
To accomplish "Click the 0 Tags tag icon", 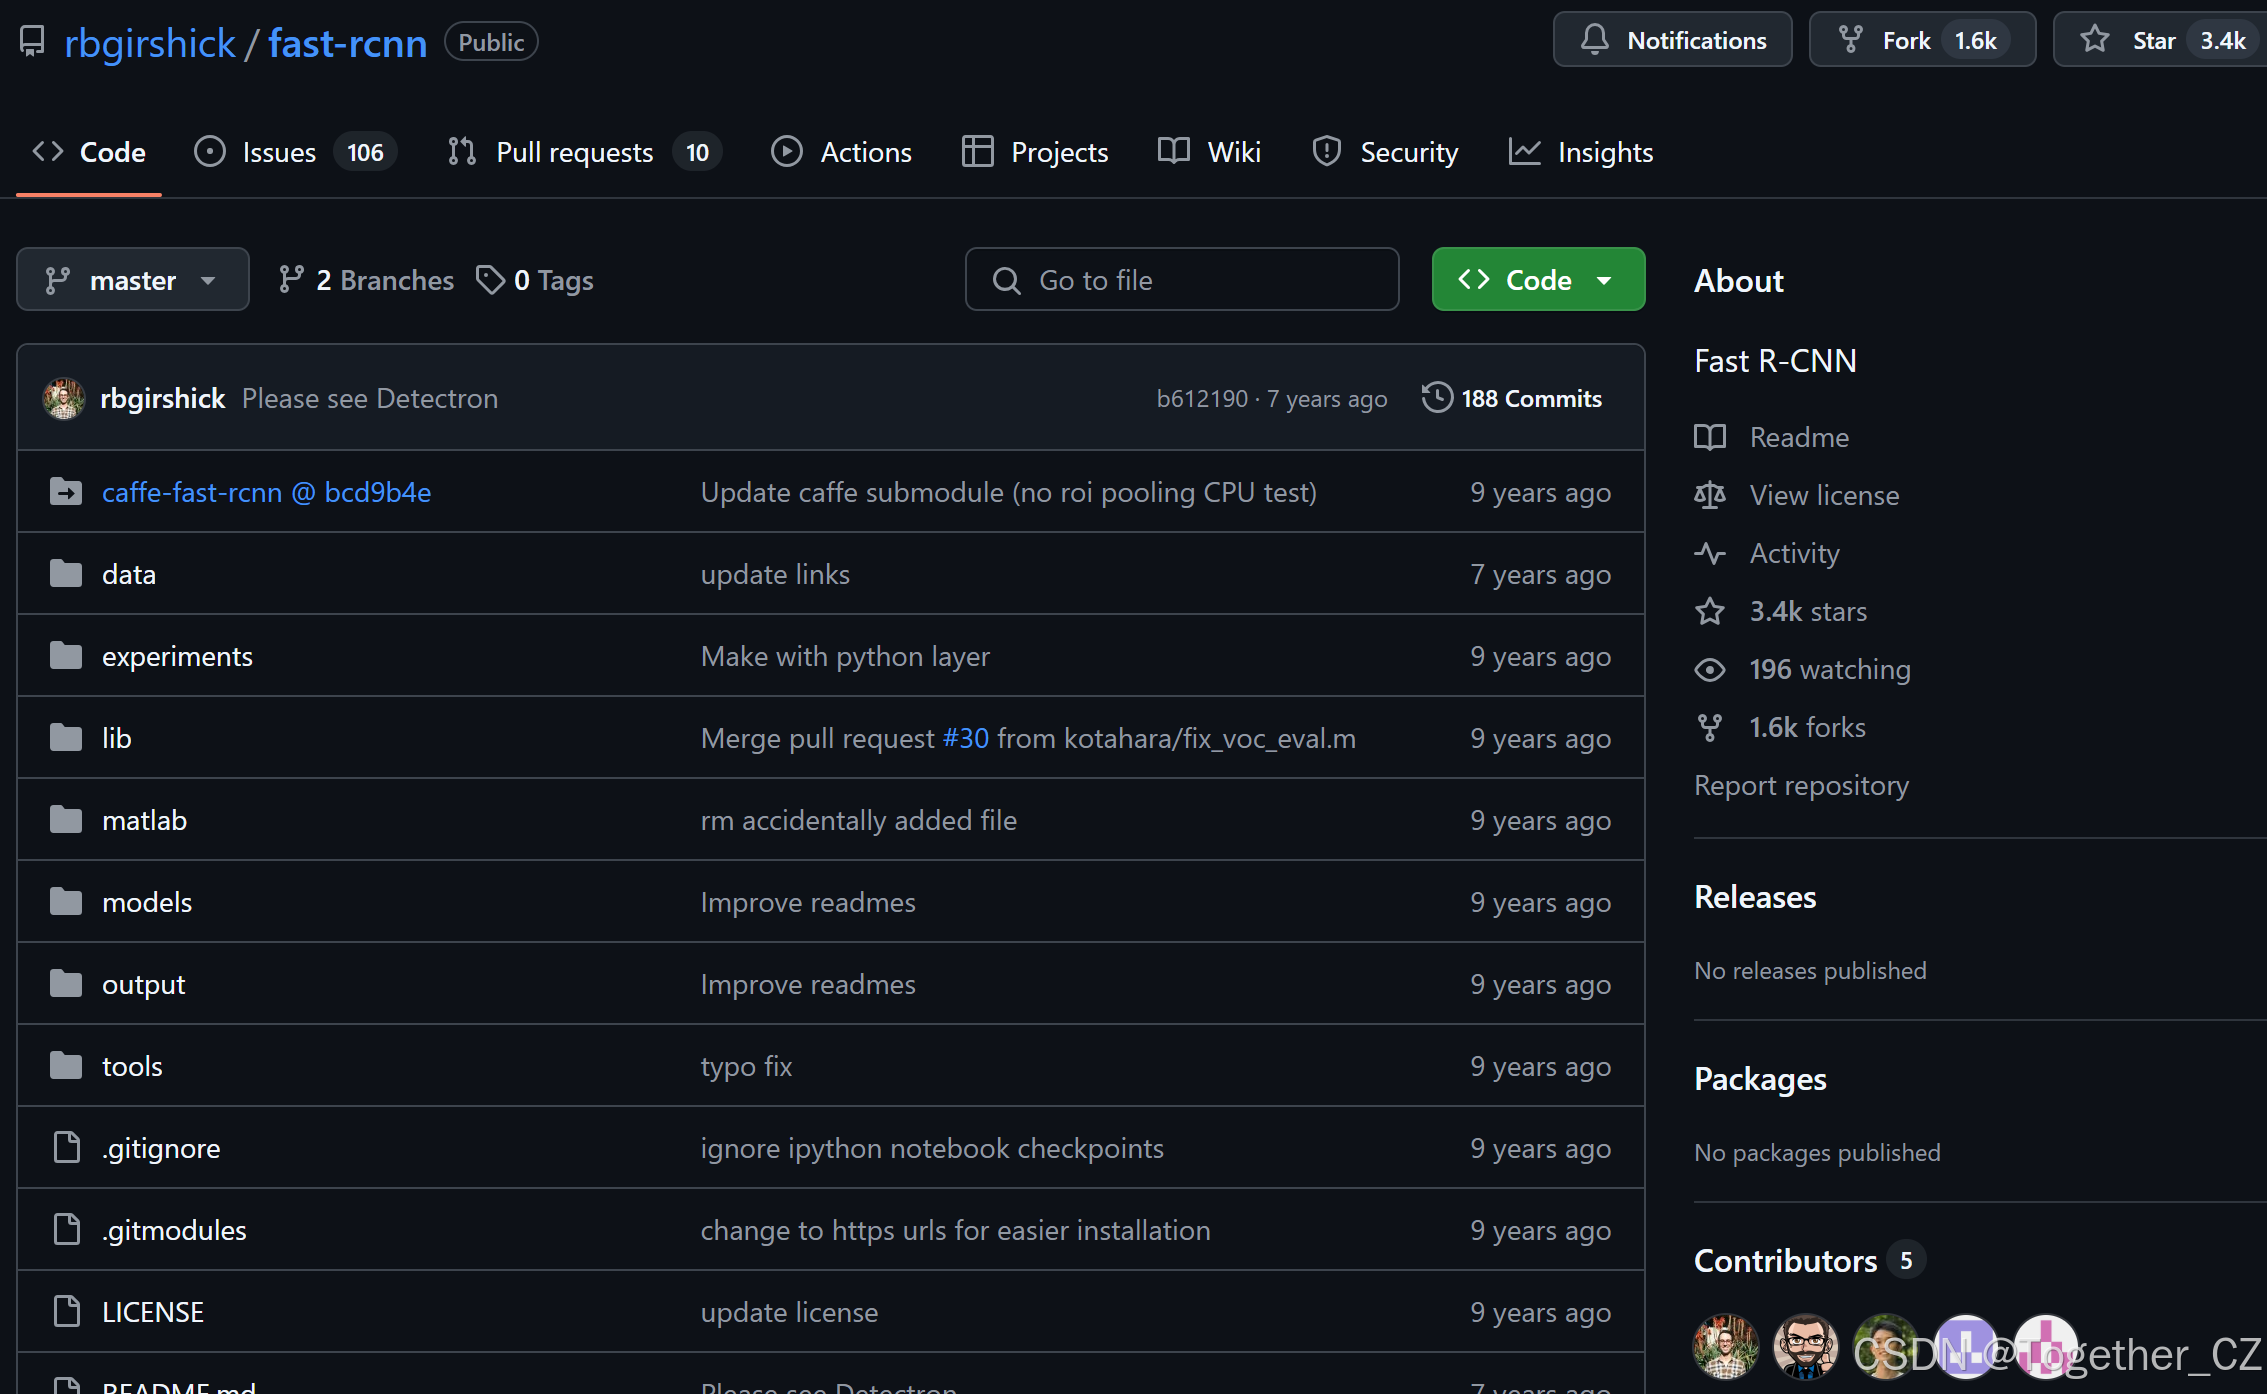I will (x=490, y=280).
